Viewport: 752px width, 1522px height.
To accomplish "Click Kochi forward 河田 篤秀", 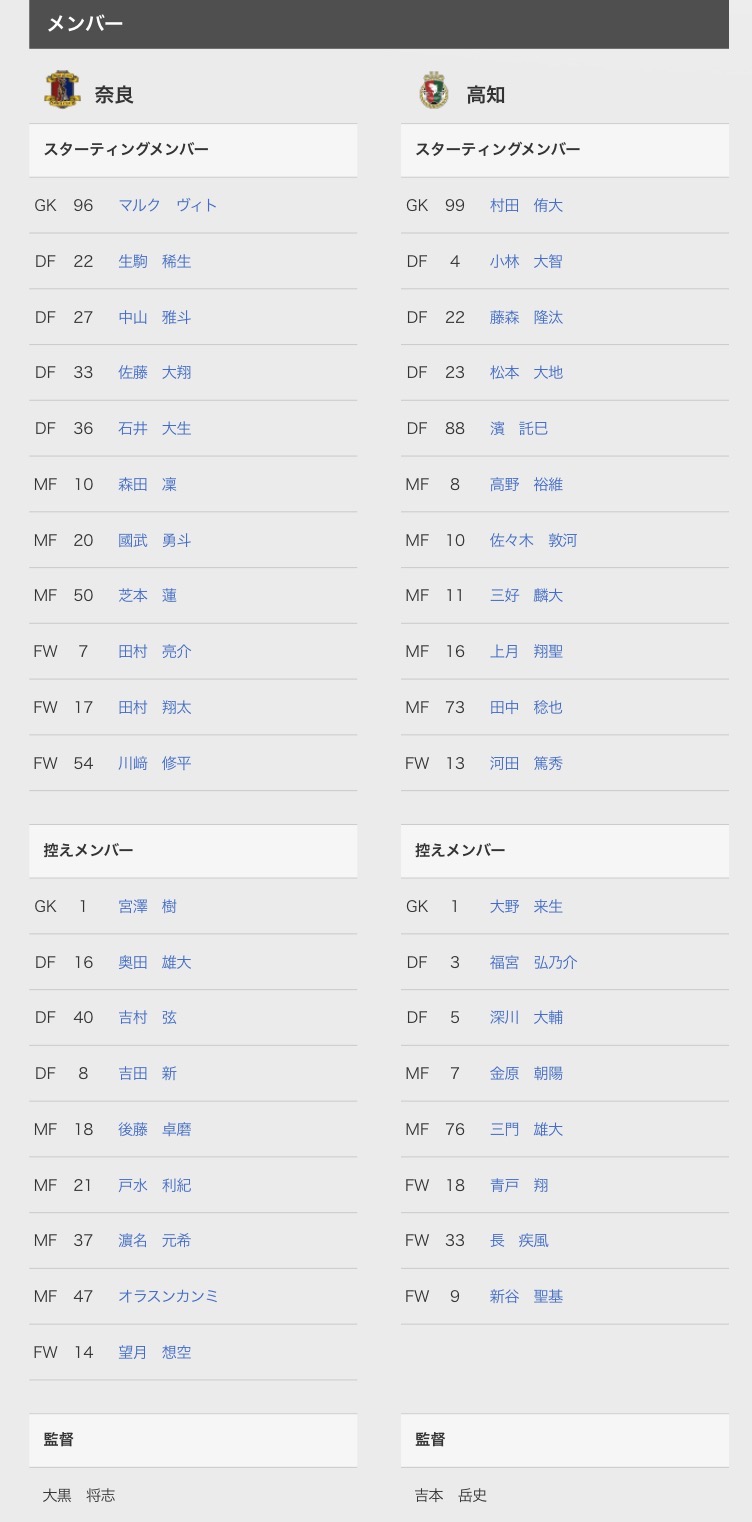I will pos(526,763).
